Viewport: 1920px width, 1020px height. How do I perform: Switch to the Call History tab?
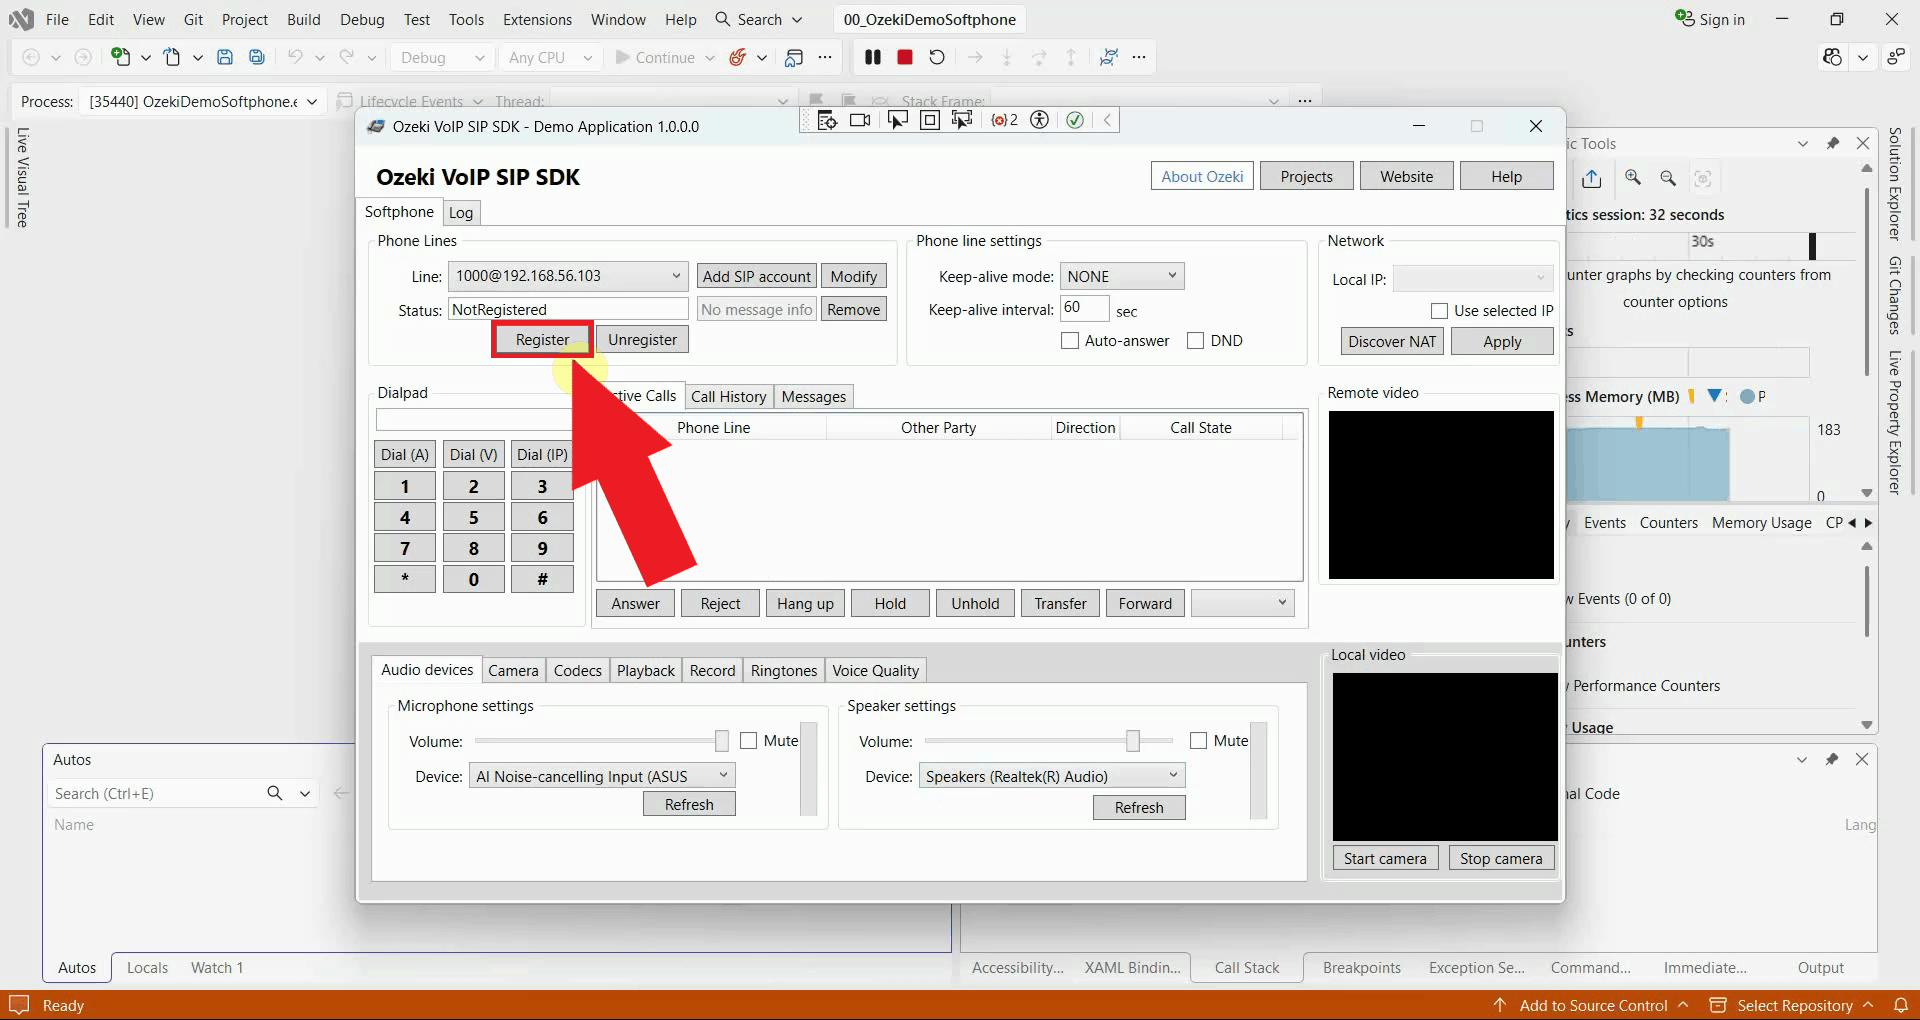point(728,397)
